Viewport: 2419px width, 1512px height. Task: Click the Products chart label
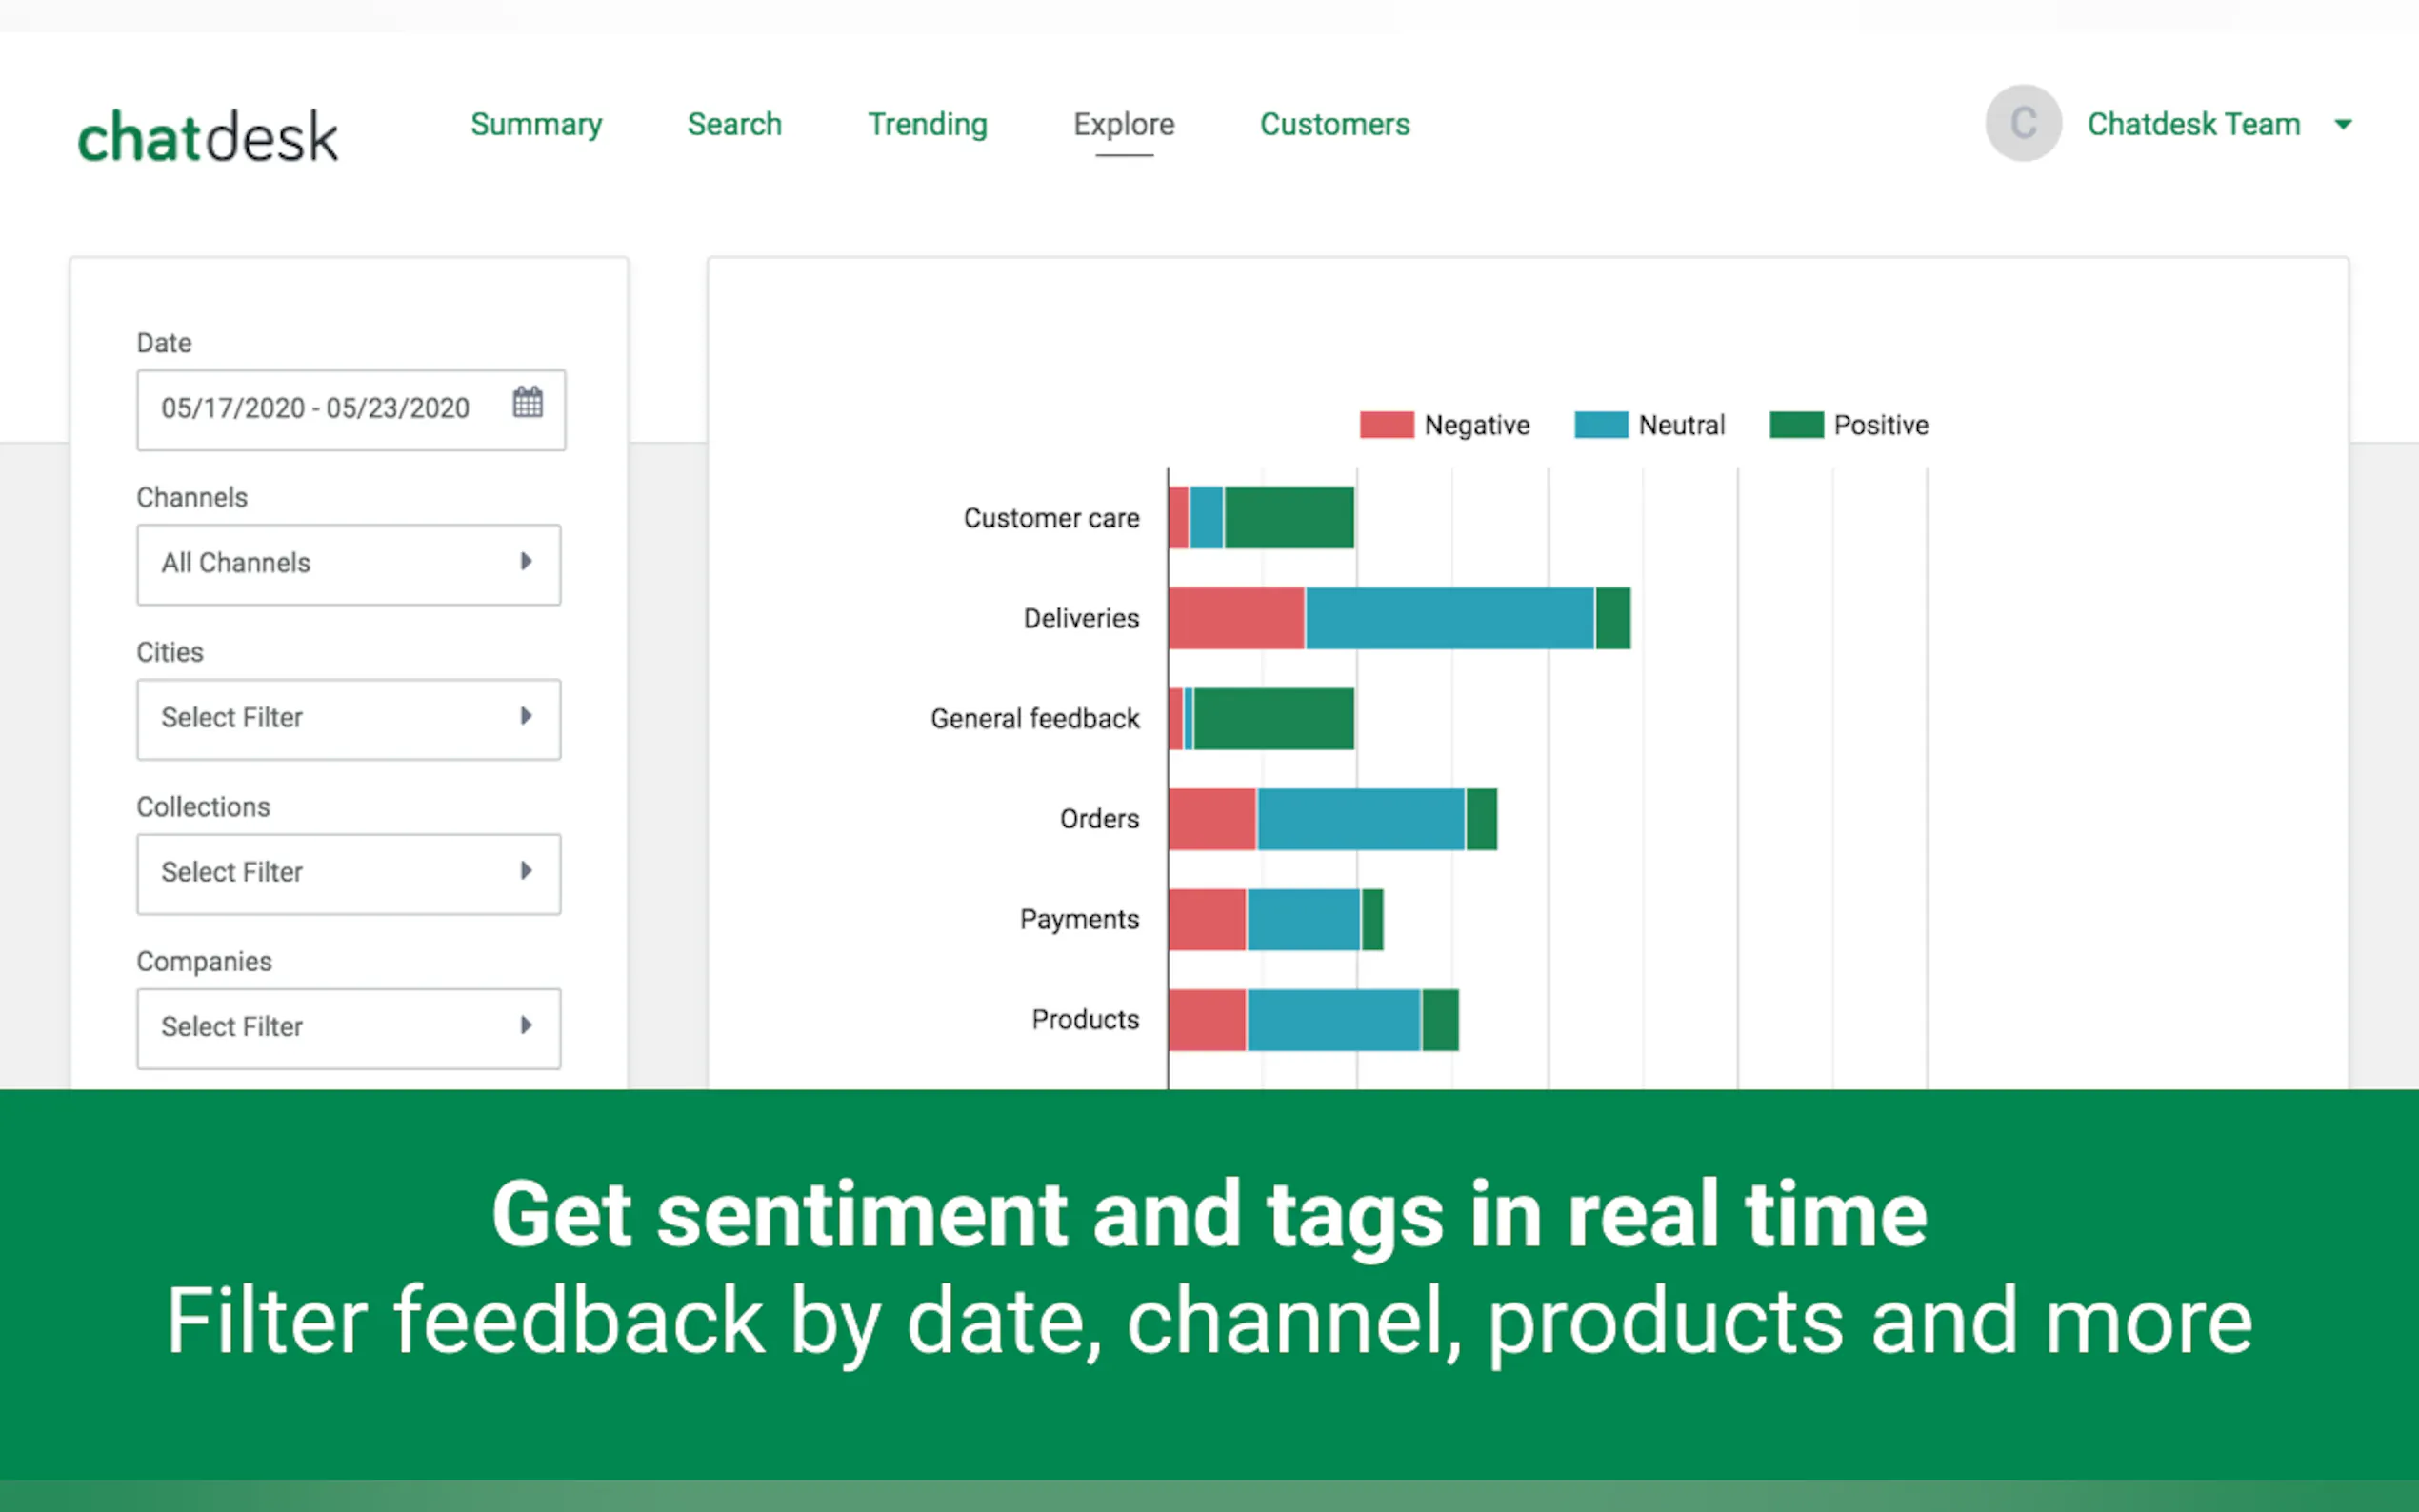(x=1085, y=1019)
